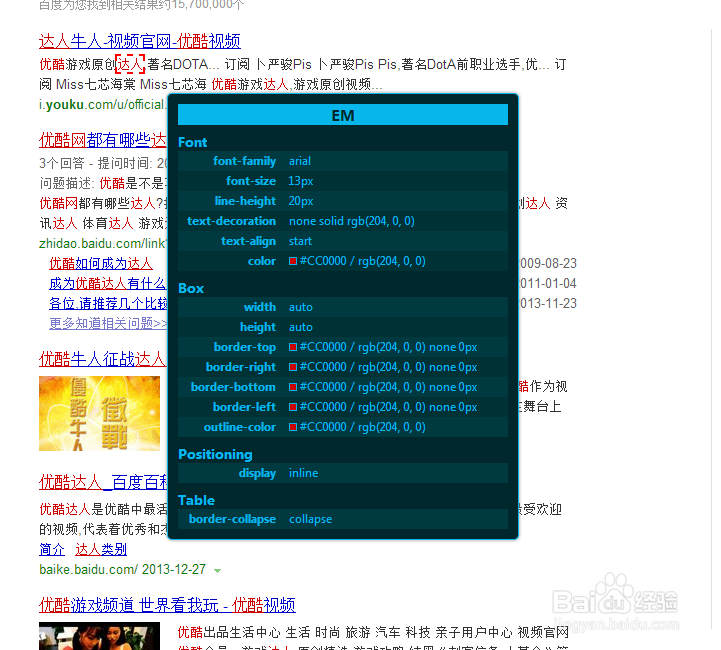Open 更多知道相关问题>> link
The image size is (721, 650).
(x=108, y=324)
